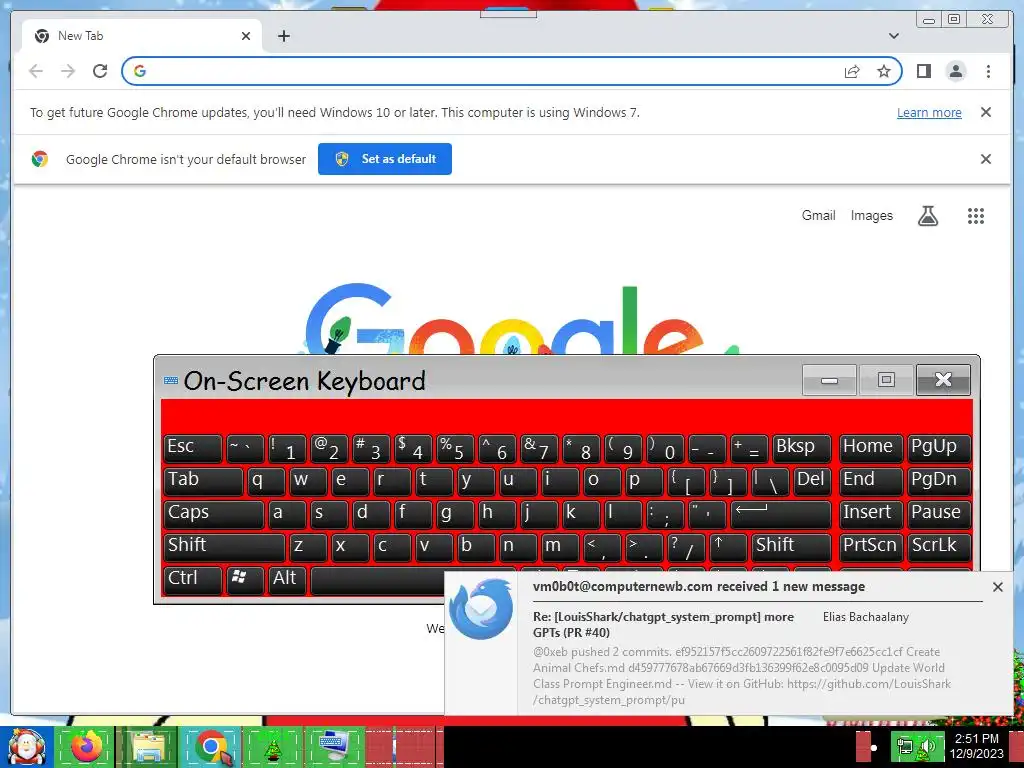Open a new tab with plus button
Image resolution: width=1024 pixels, height=768 pixels.
coord(283,36)
